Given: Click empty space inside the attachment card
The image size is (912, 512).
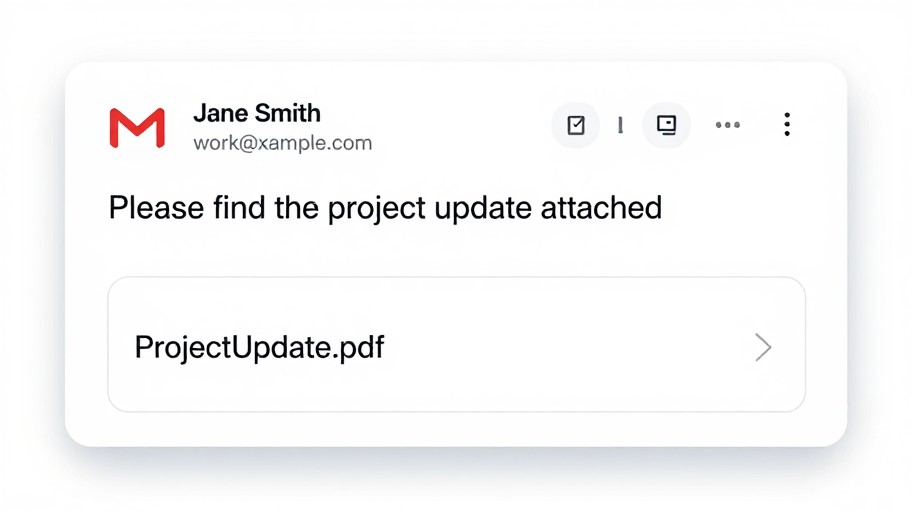Looking at the screenshot, I should tap(560, 347).
